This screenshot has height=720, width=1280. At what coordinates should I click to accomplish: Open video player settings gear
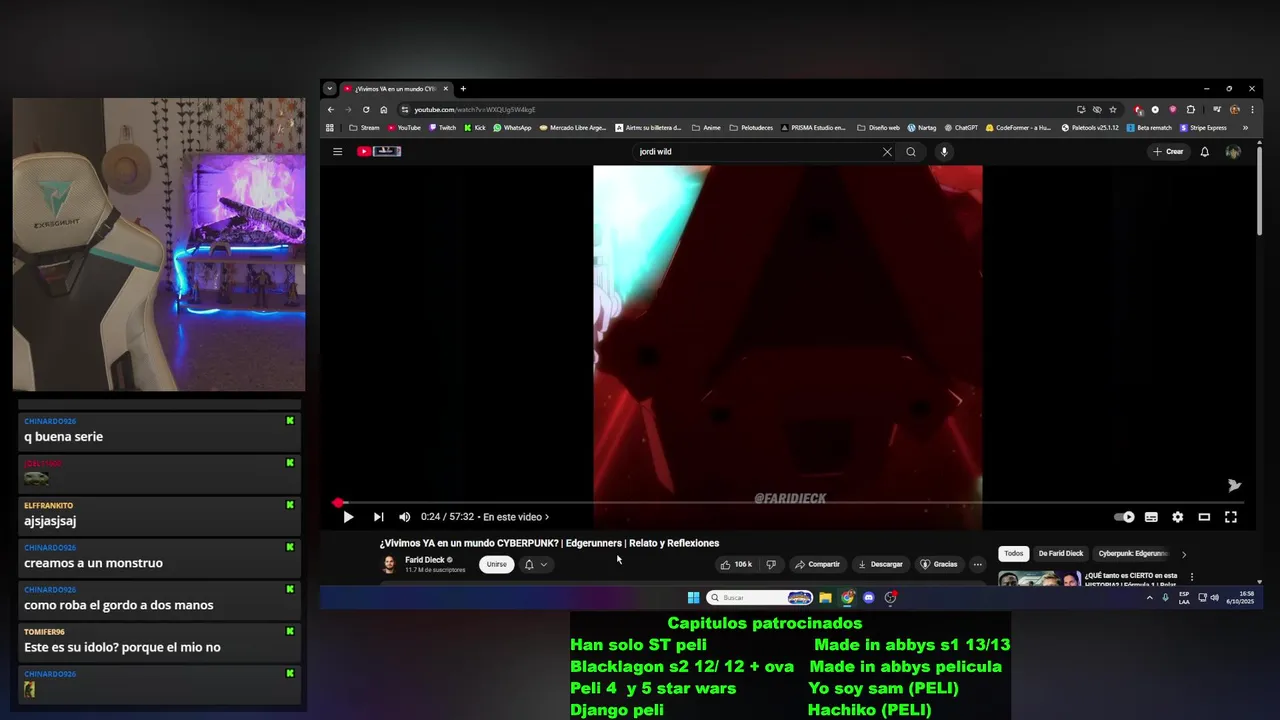pos(1178,517)
